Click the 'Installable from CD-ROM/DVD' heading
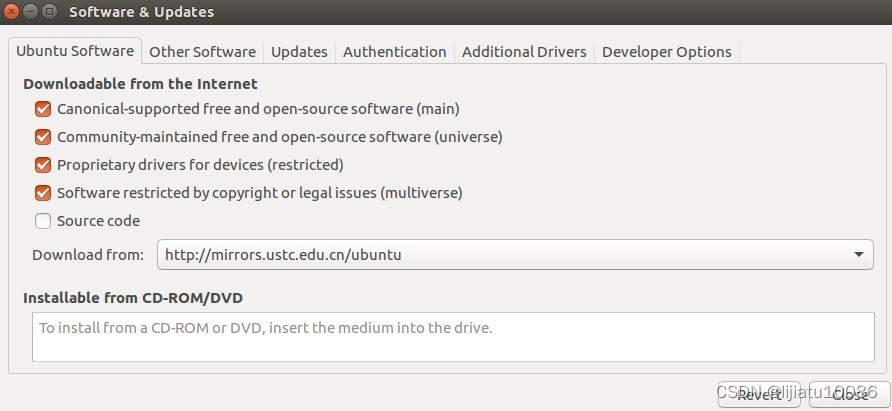 tap(133, 298)
